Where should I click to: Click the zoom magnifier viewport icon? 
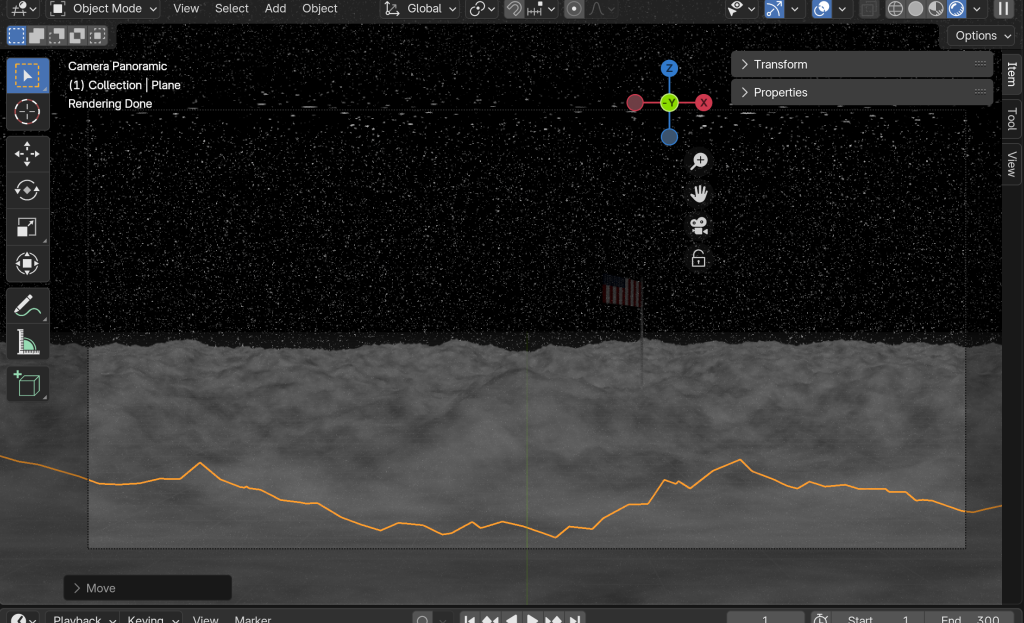click(699, 161)
